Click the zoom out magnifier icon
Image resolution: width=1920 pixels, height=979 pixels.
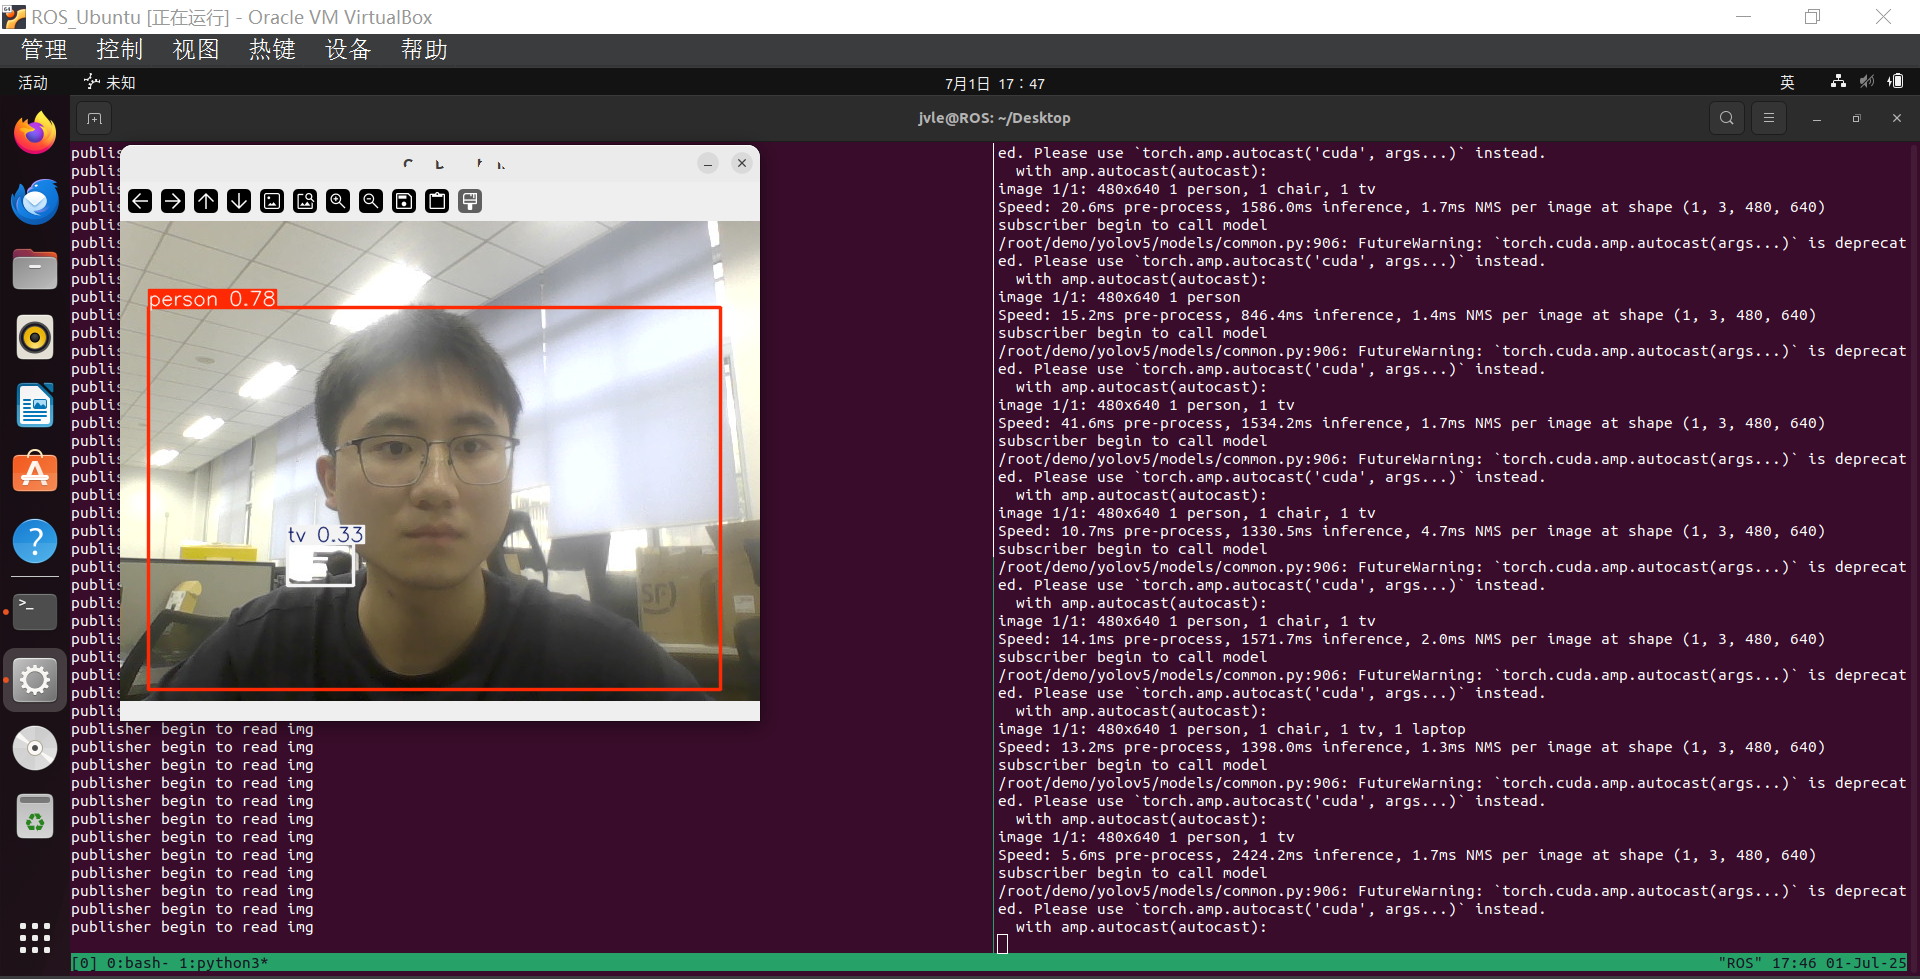(x=371, y=202)
